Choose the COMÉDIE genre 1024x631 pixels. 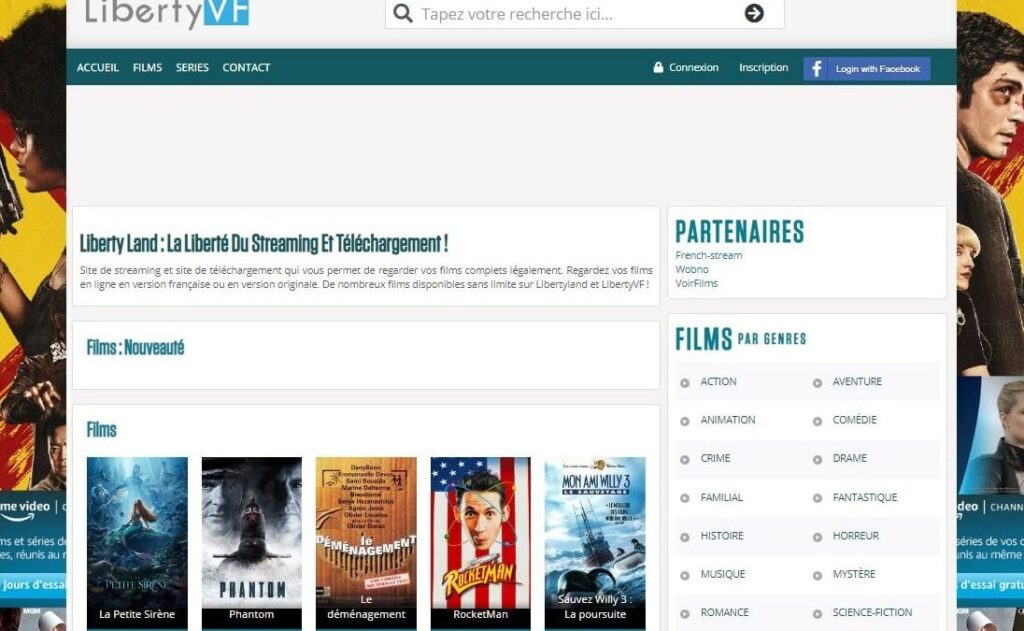pos(854,420)
